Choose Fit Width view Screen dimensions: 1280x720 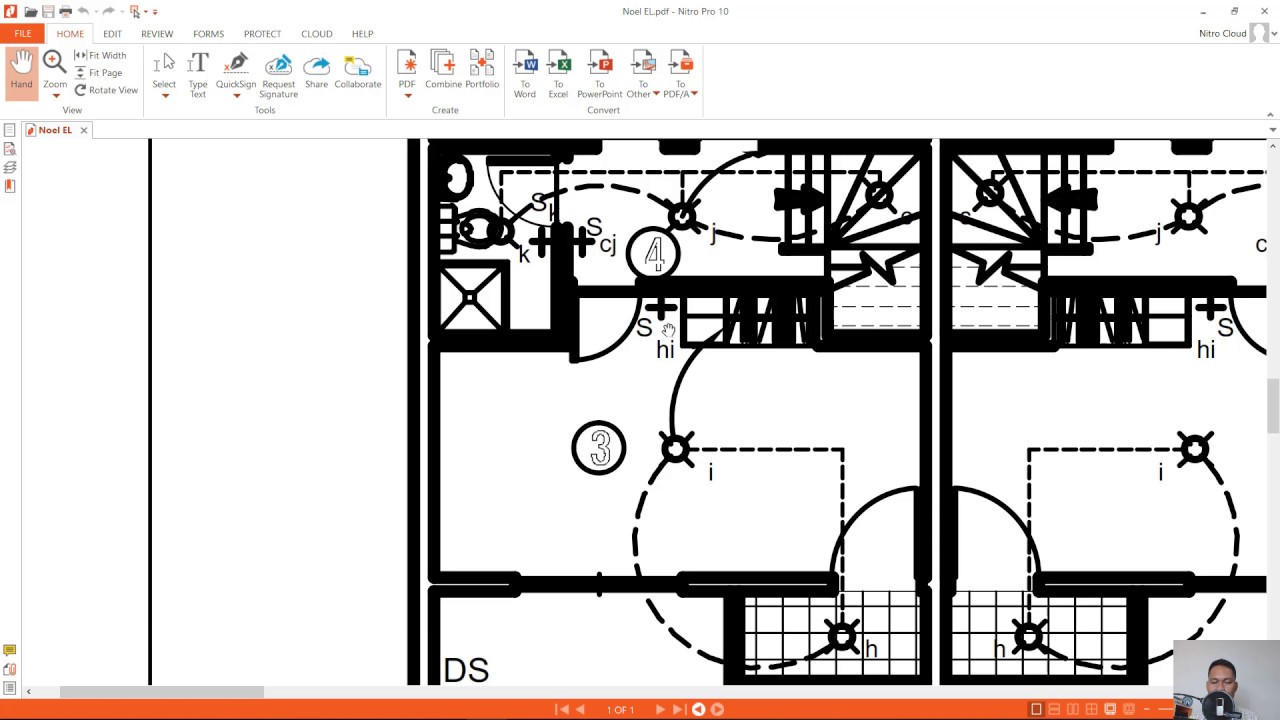click(100, 55)
